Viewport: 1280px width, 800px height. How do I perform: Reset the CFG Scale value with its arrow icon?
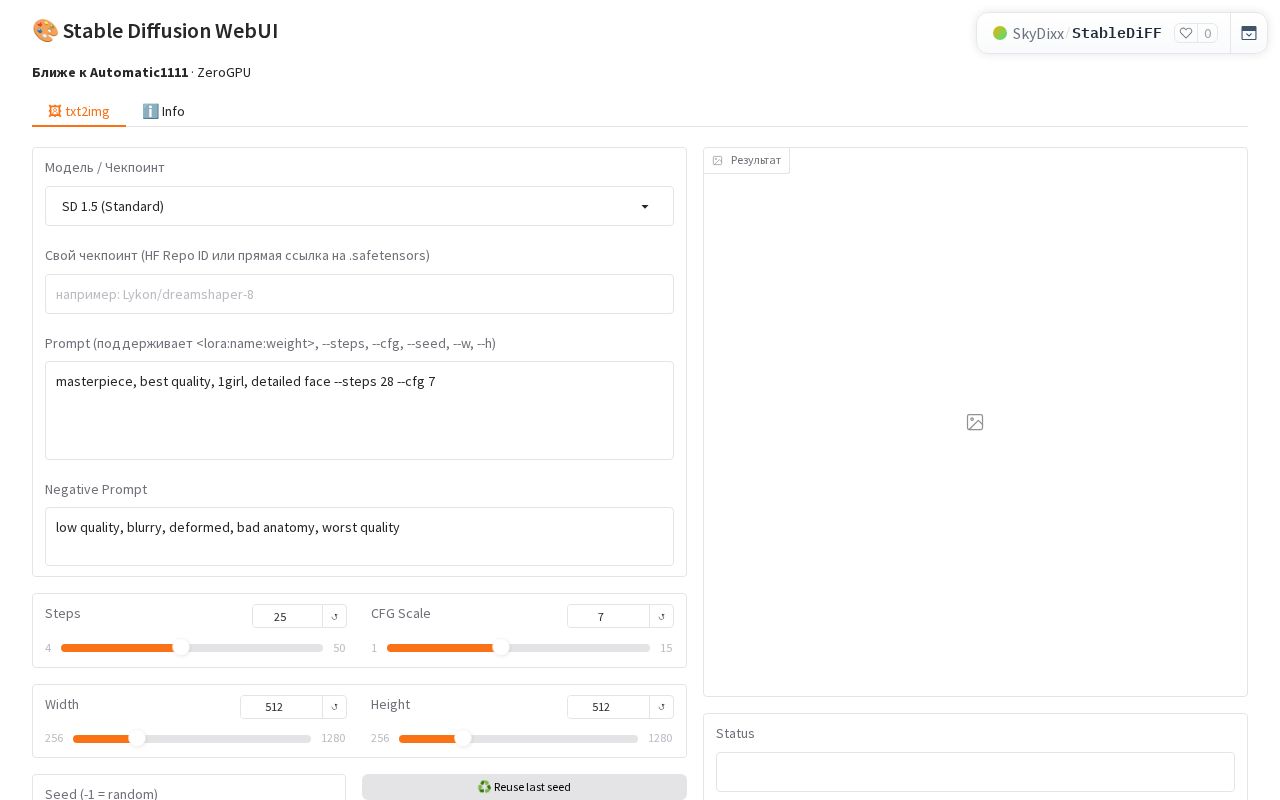(x=662, y=617)
